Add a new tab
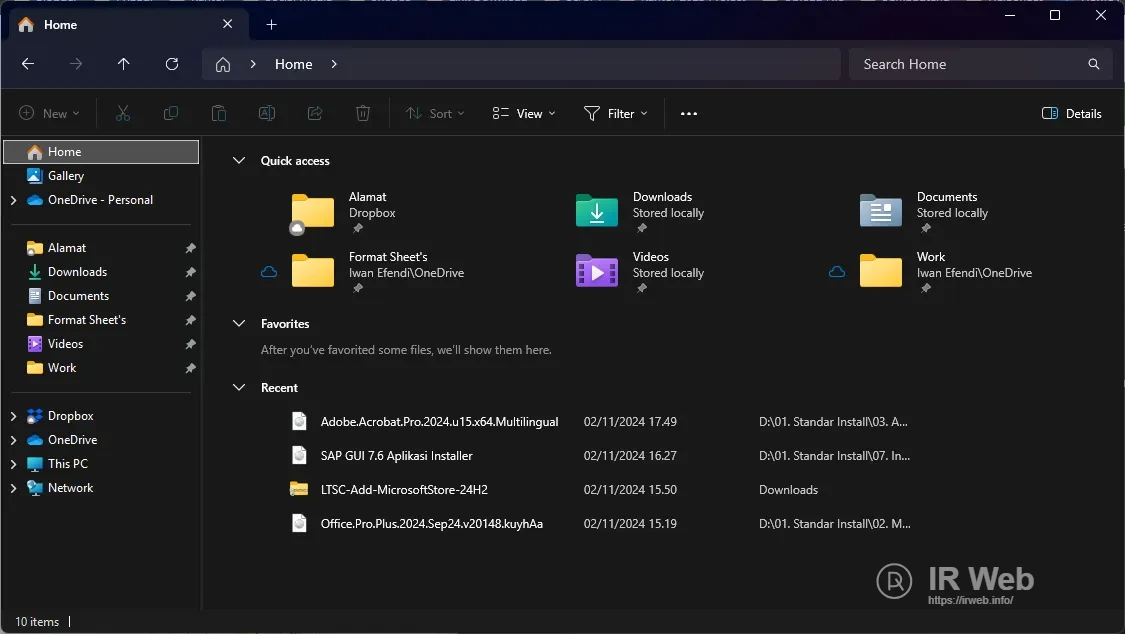The image size is (1125, 634). coord(271,24)
